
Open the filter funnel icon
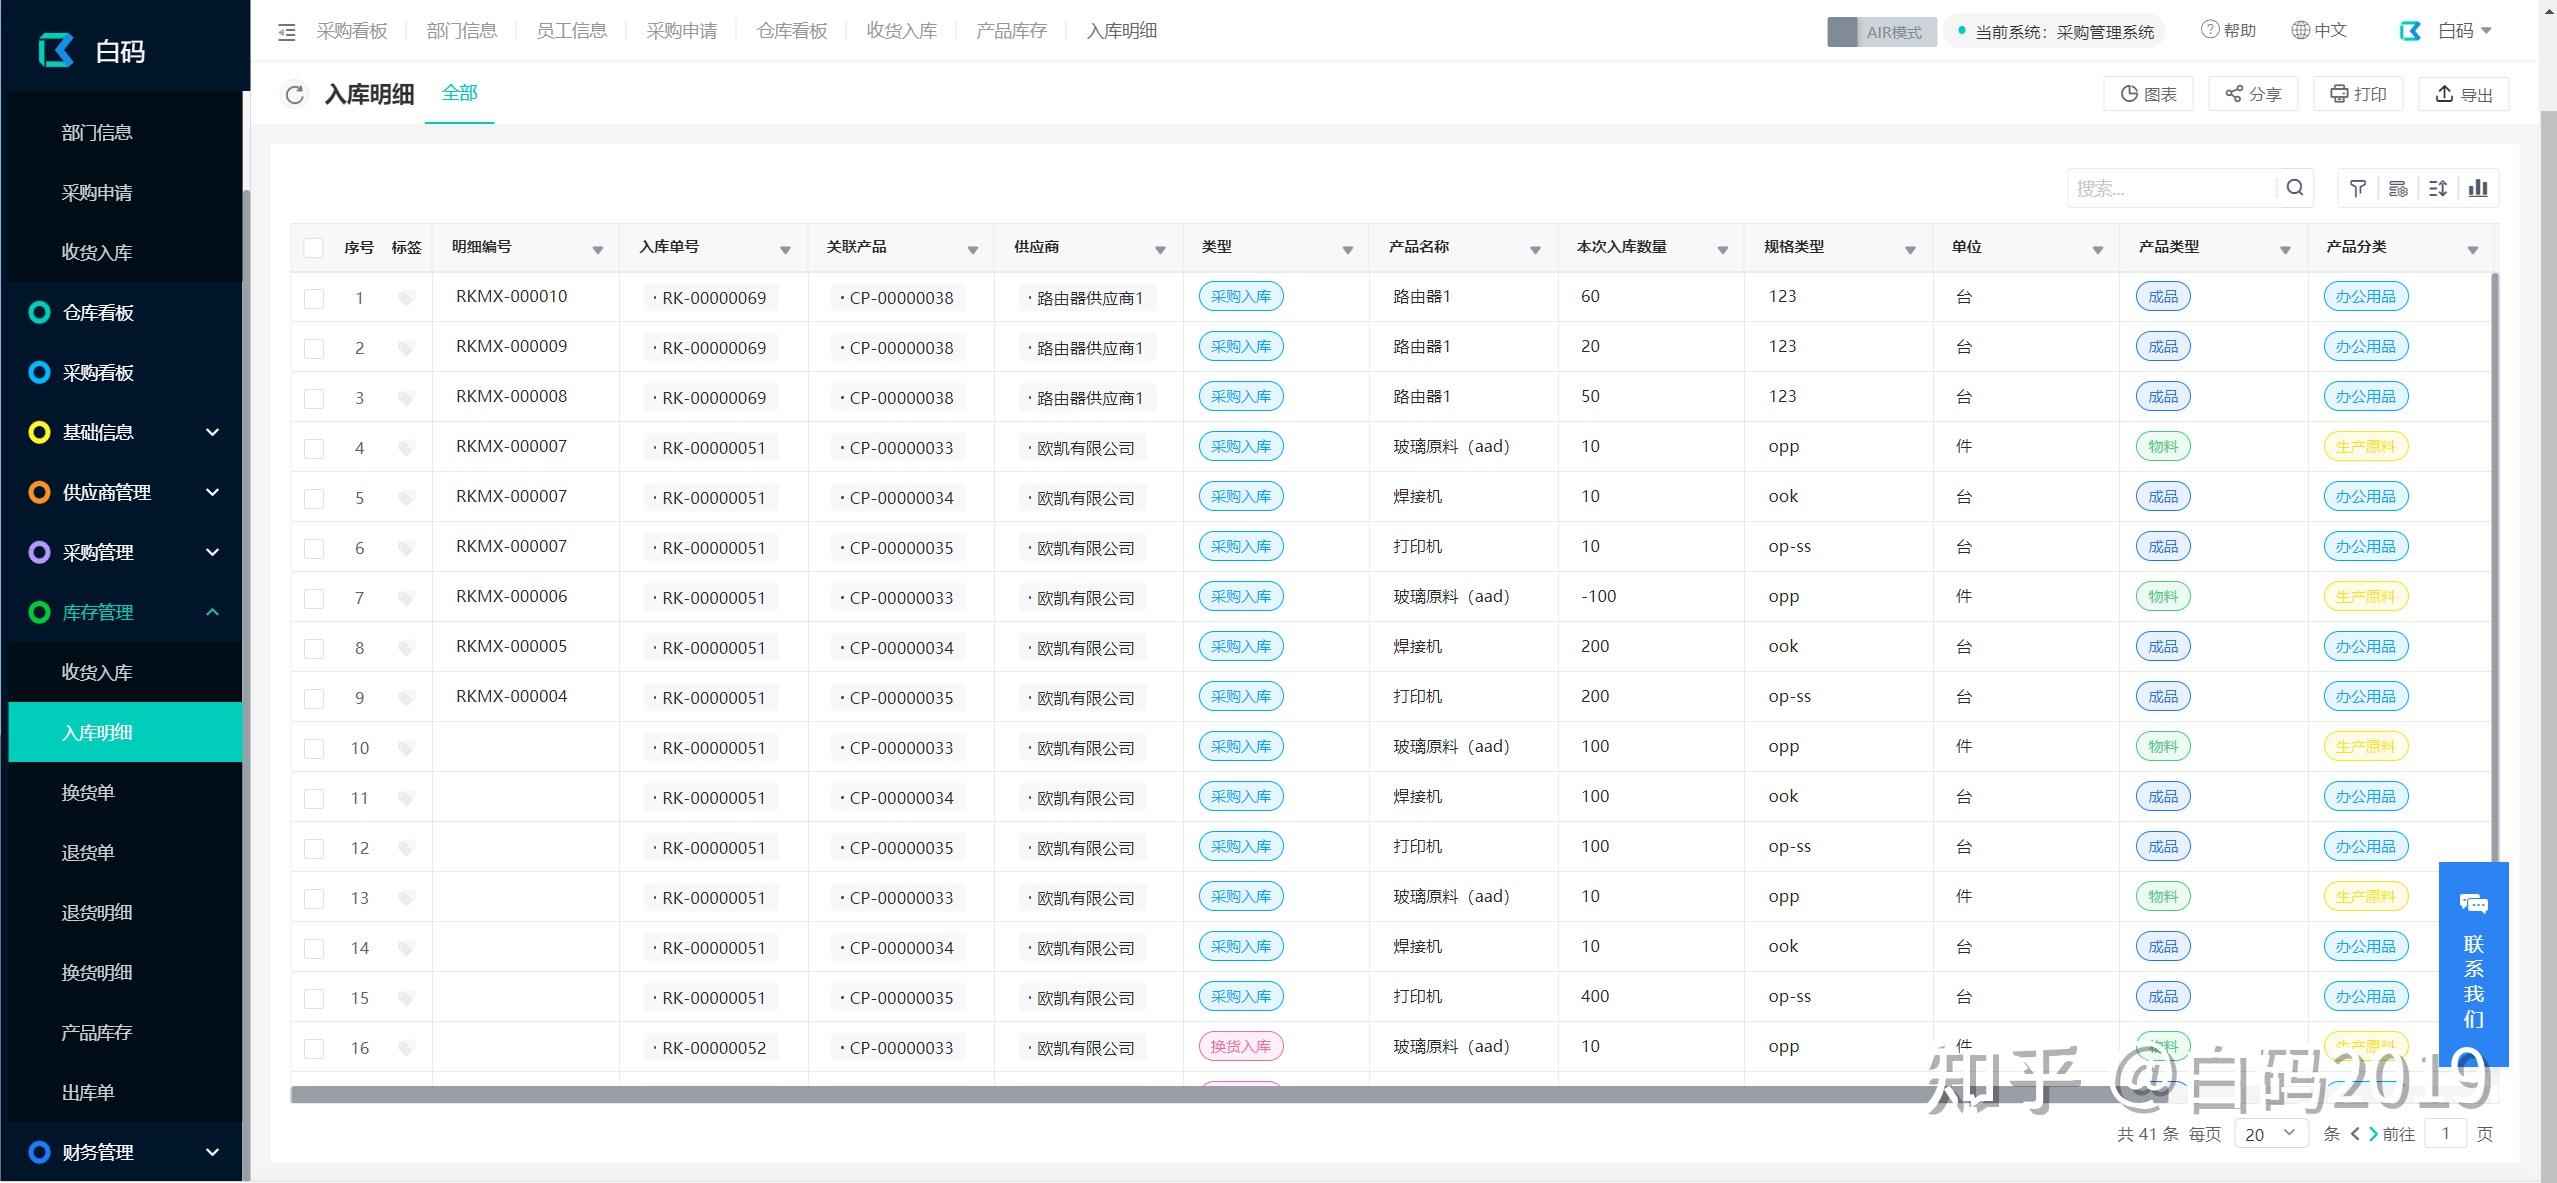[2358, 188]
